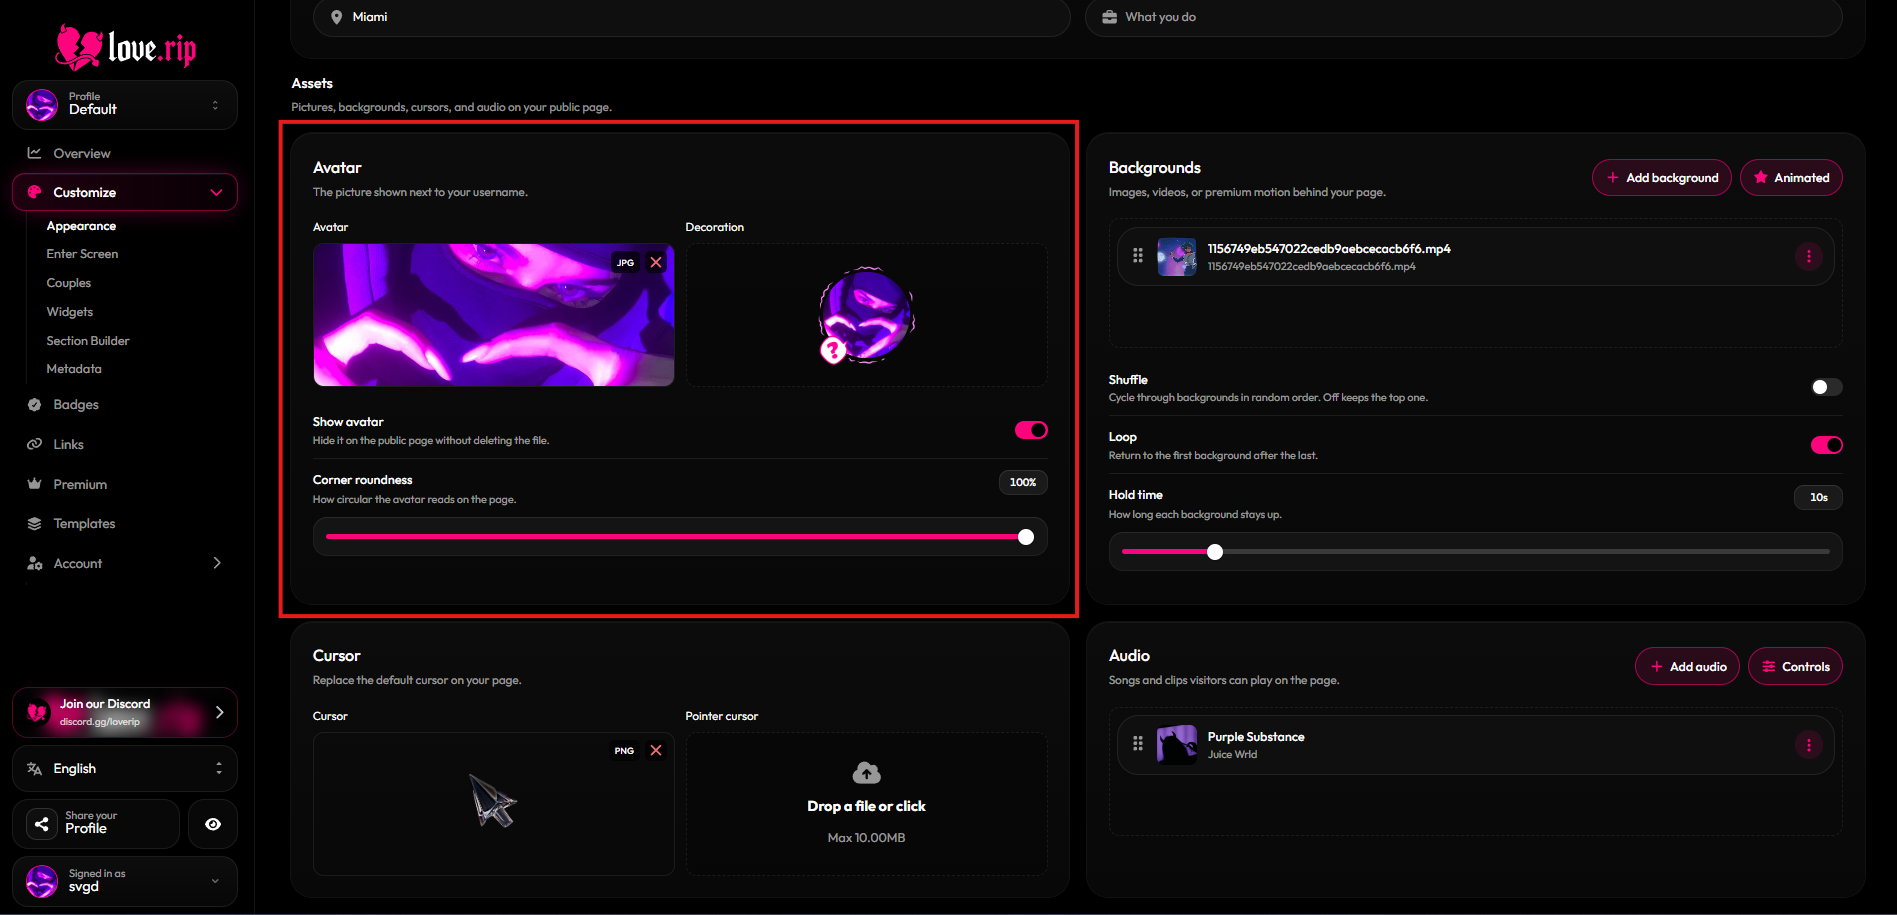Screen dimensions: 1897x915
Task: Click the Corner roundness slider handle
Action: pos(1026,537)
